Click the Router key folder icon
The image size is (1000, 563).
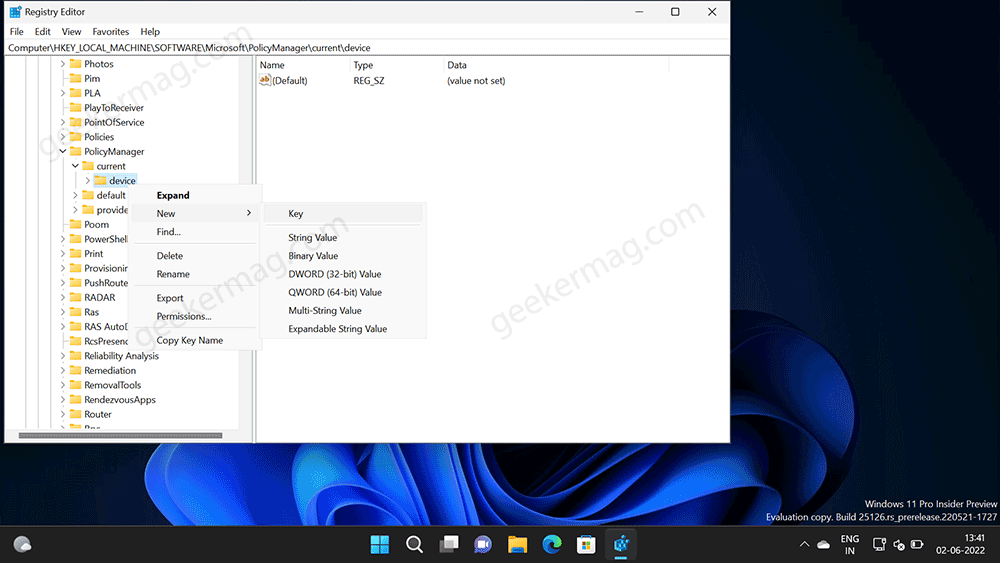coord(75,414)
